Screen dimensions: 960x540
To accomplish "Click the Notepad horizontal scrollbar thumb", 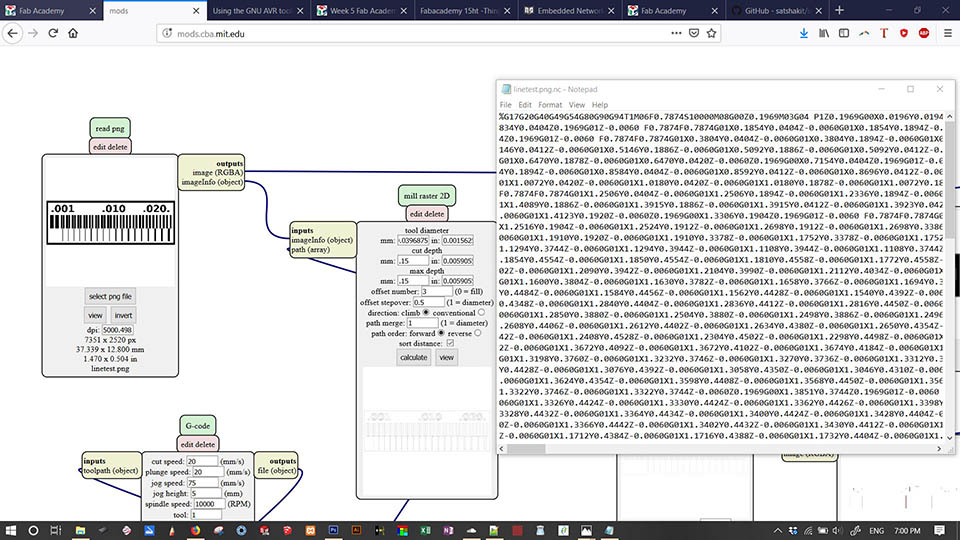I will (x=526, y=449).
